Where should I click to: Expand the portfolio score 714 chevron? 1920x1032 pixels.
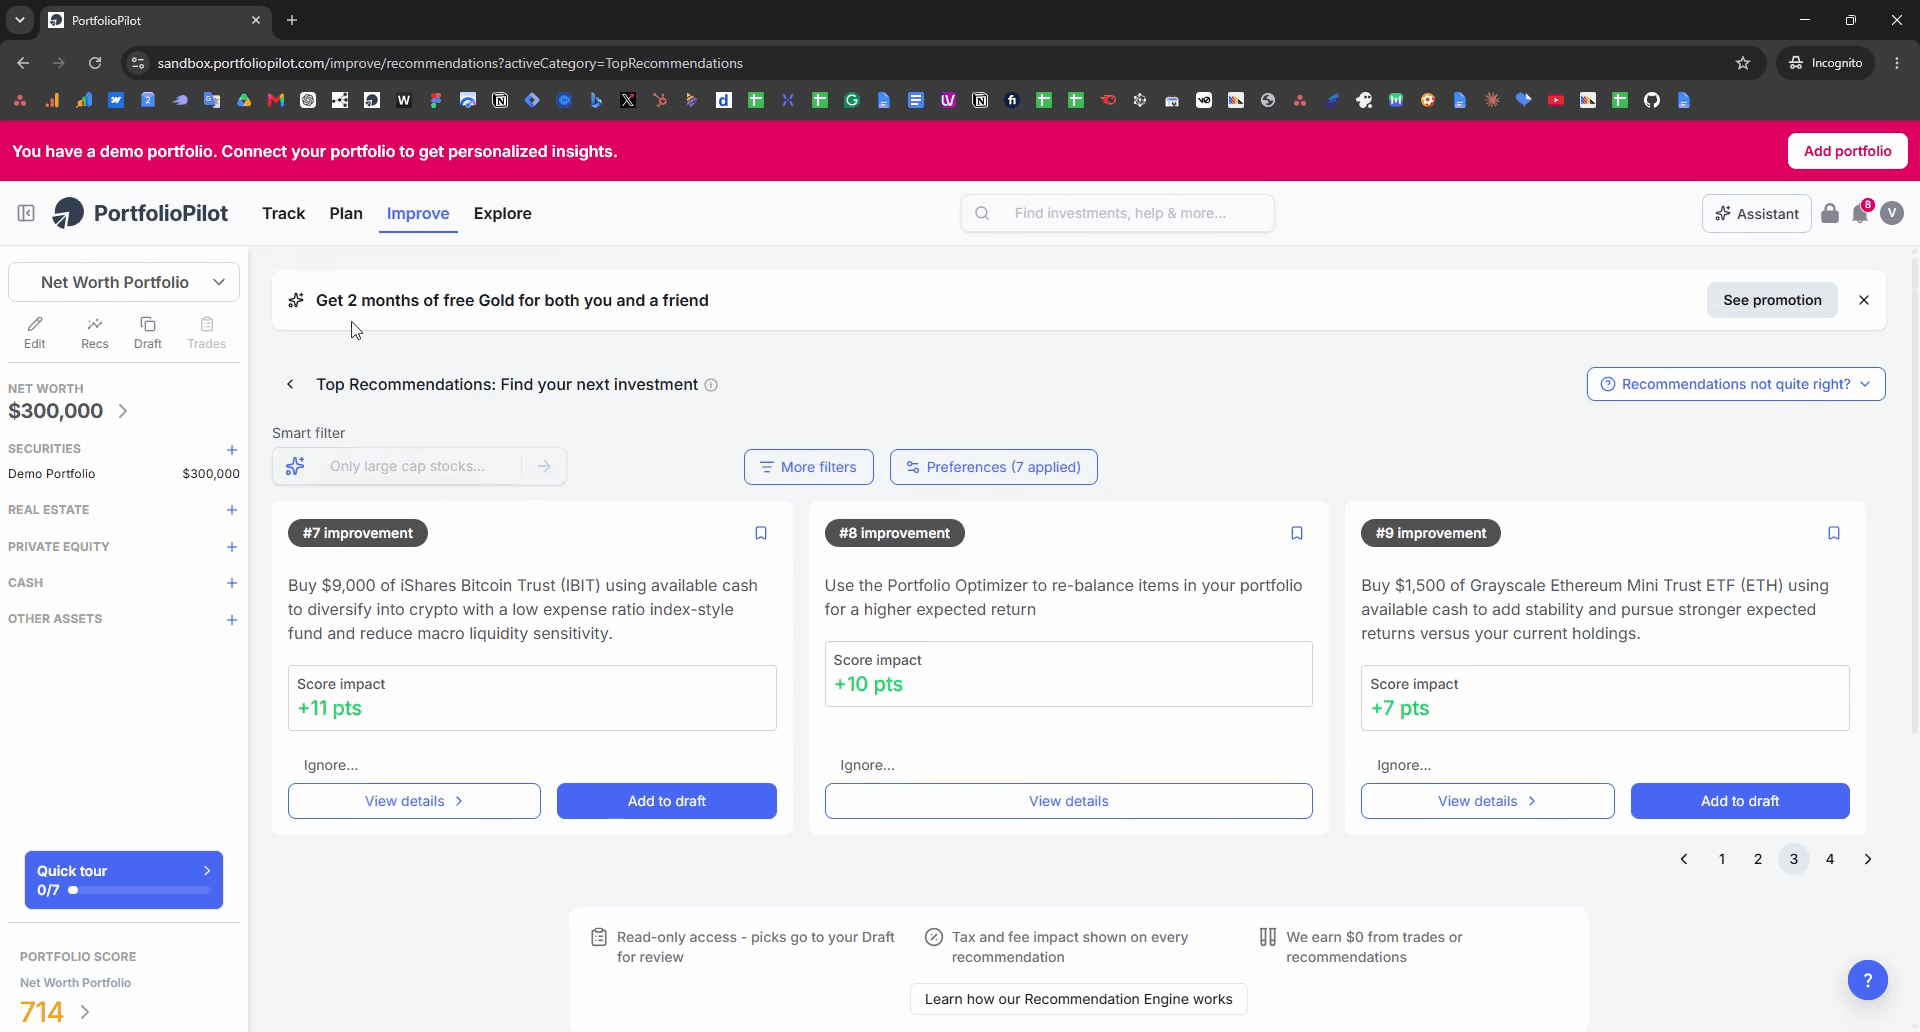pyautogui.click(x=85, y=1012)
